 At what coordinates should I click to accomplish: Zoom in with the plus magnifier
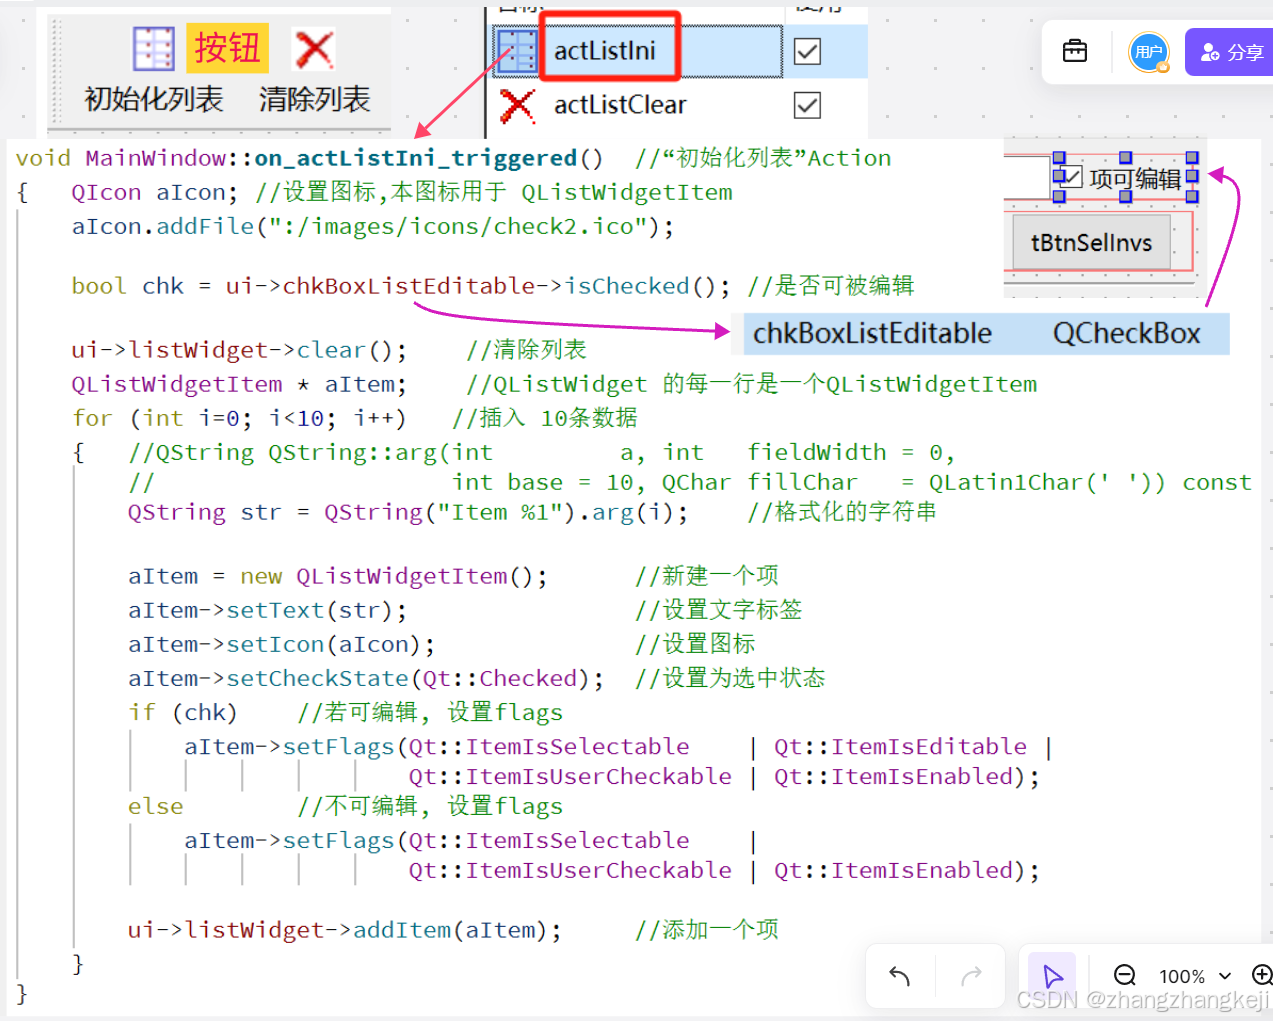1262,975
